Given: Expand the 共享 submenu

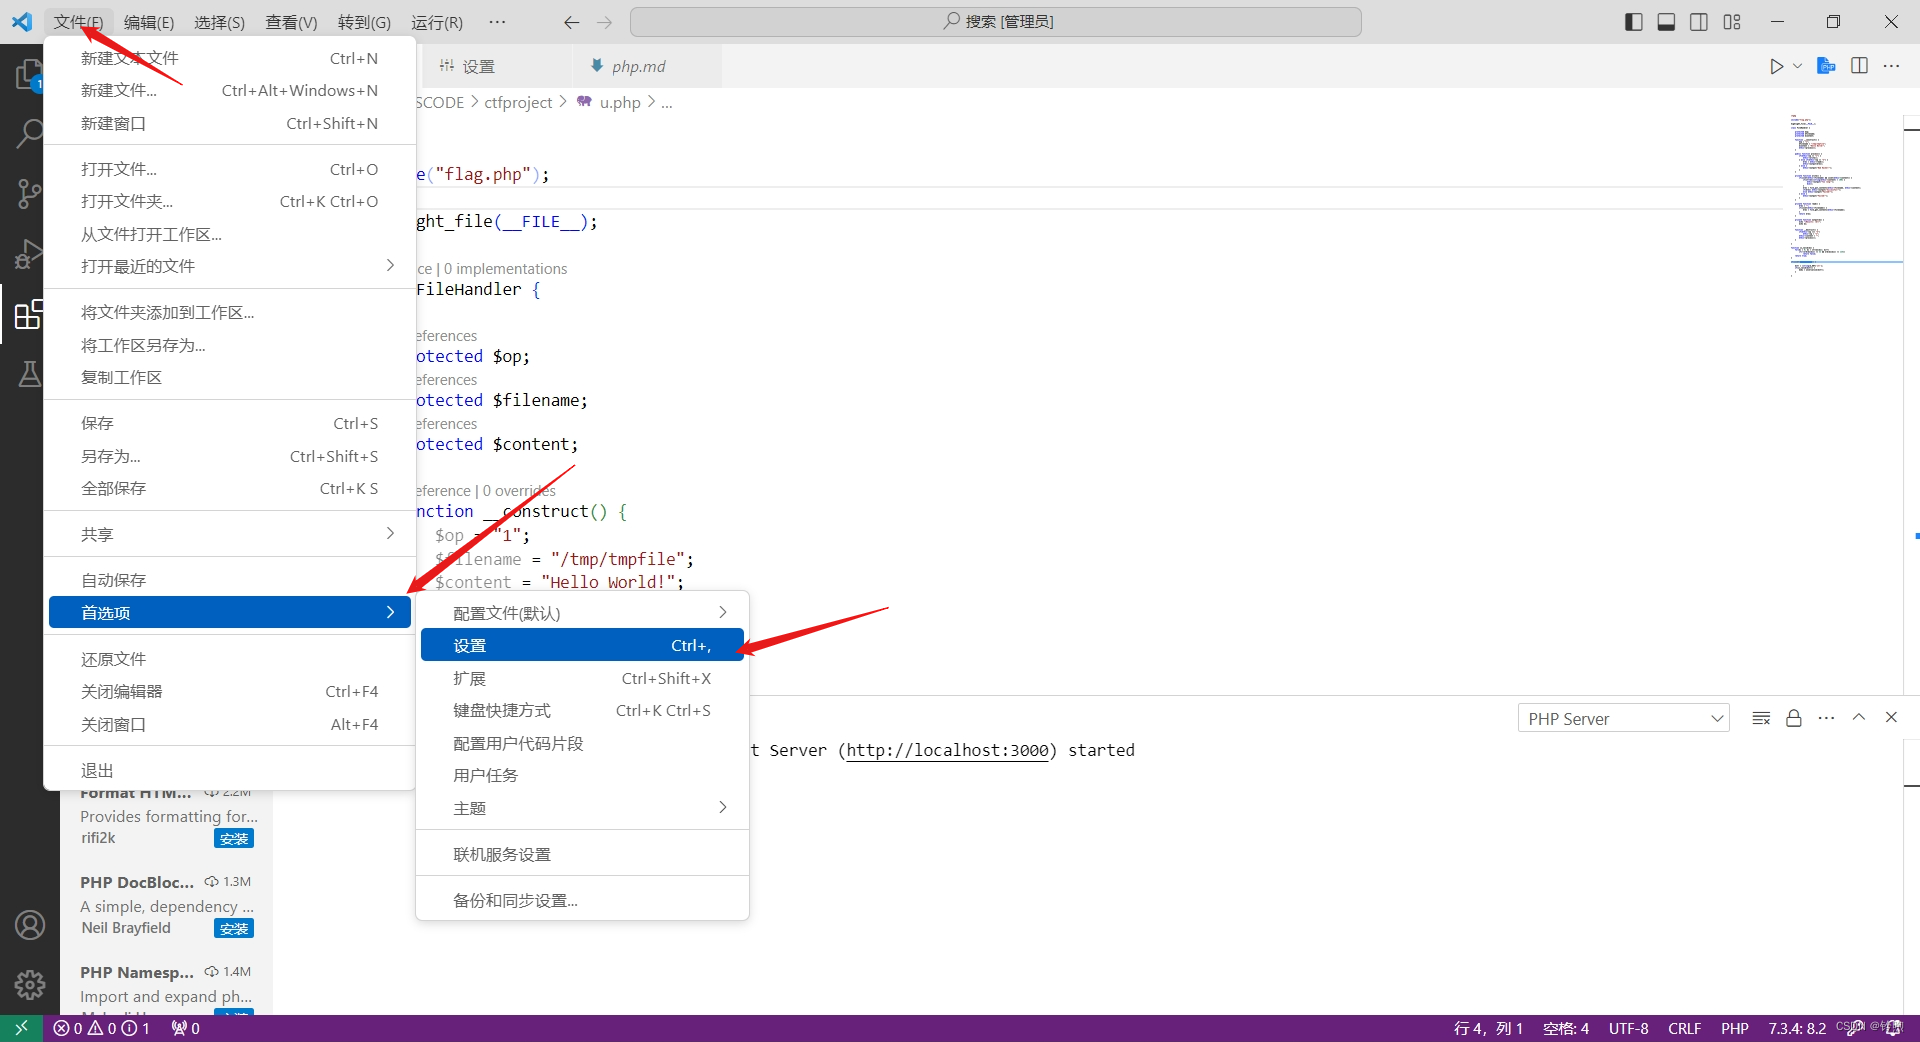Looking at the screenshot, I should 230,534.
